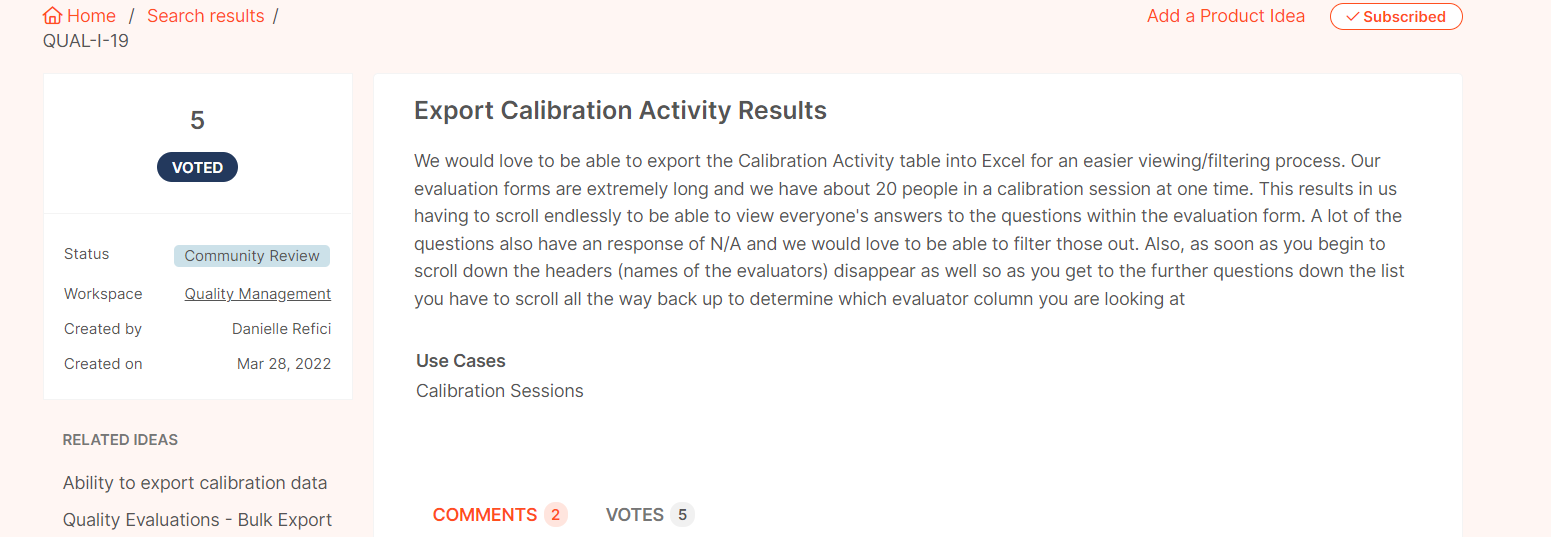Screen dimensions: 1551x537
Task: Click the comments count badge showing 2
Action: pos(556,515)
